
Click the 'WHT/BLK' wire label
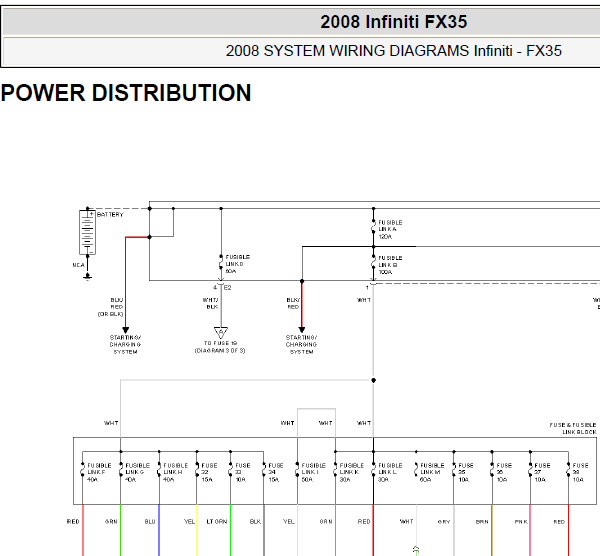210,303
